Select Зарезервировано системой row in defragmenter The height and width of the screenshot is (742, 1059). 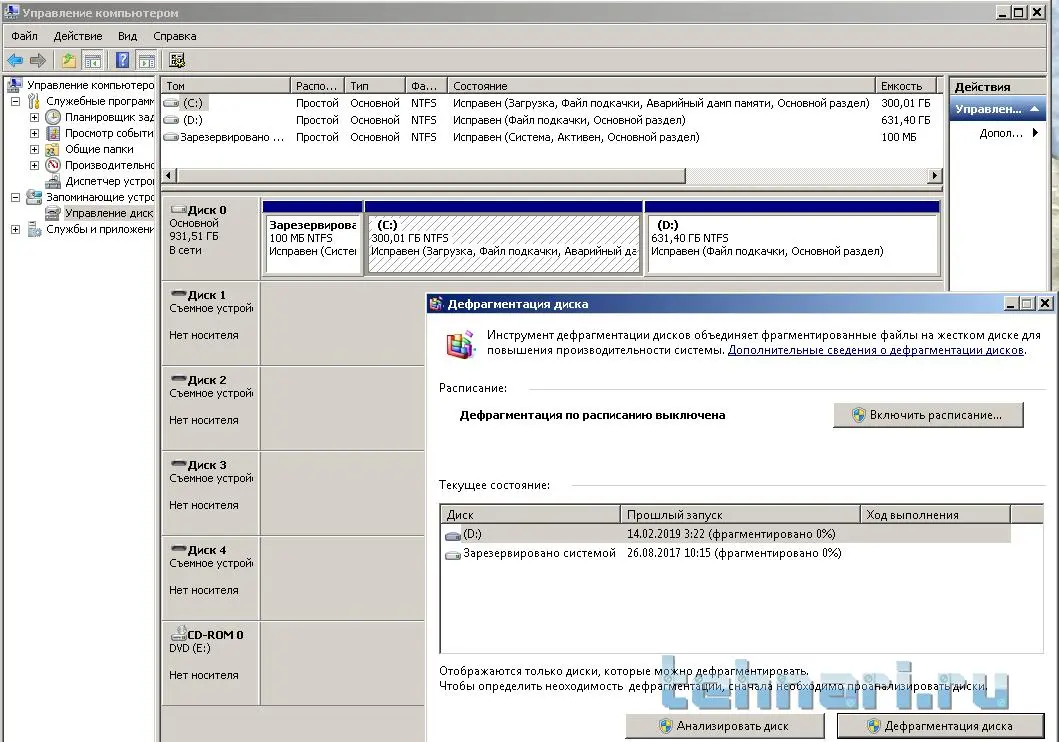pos(727,553)
